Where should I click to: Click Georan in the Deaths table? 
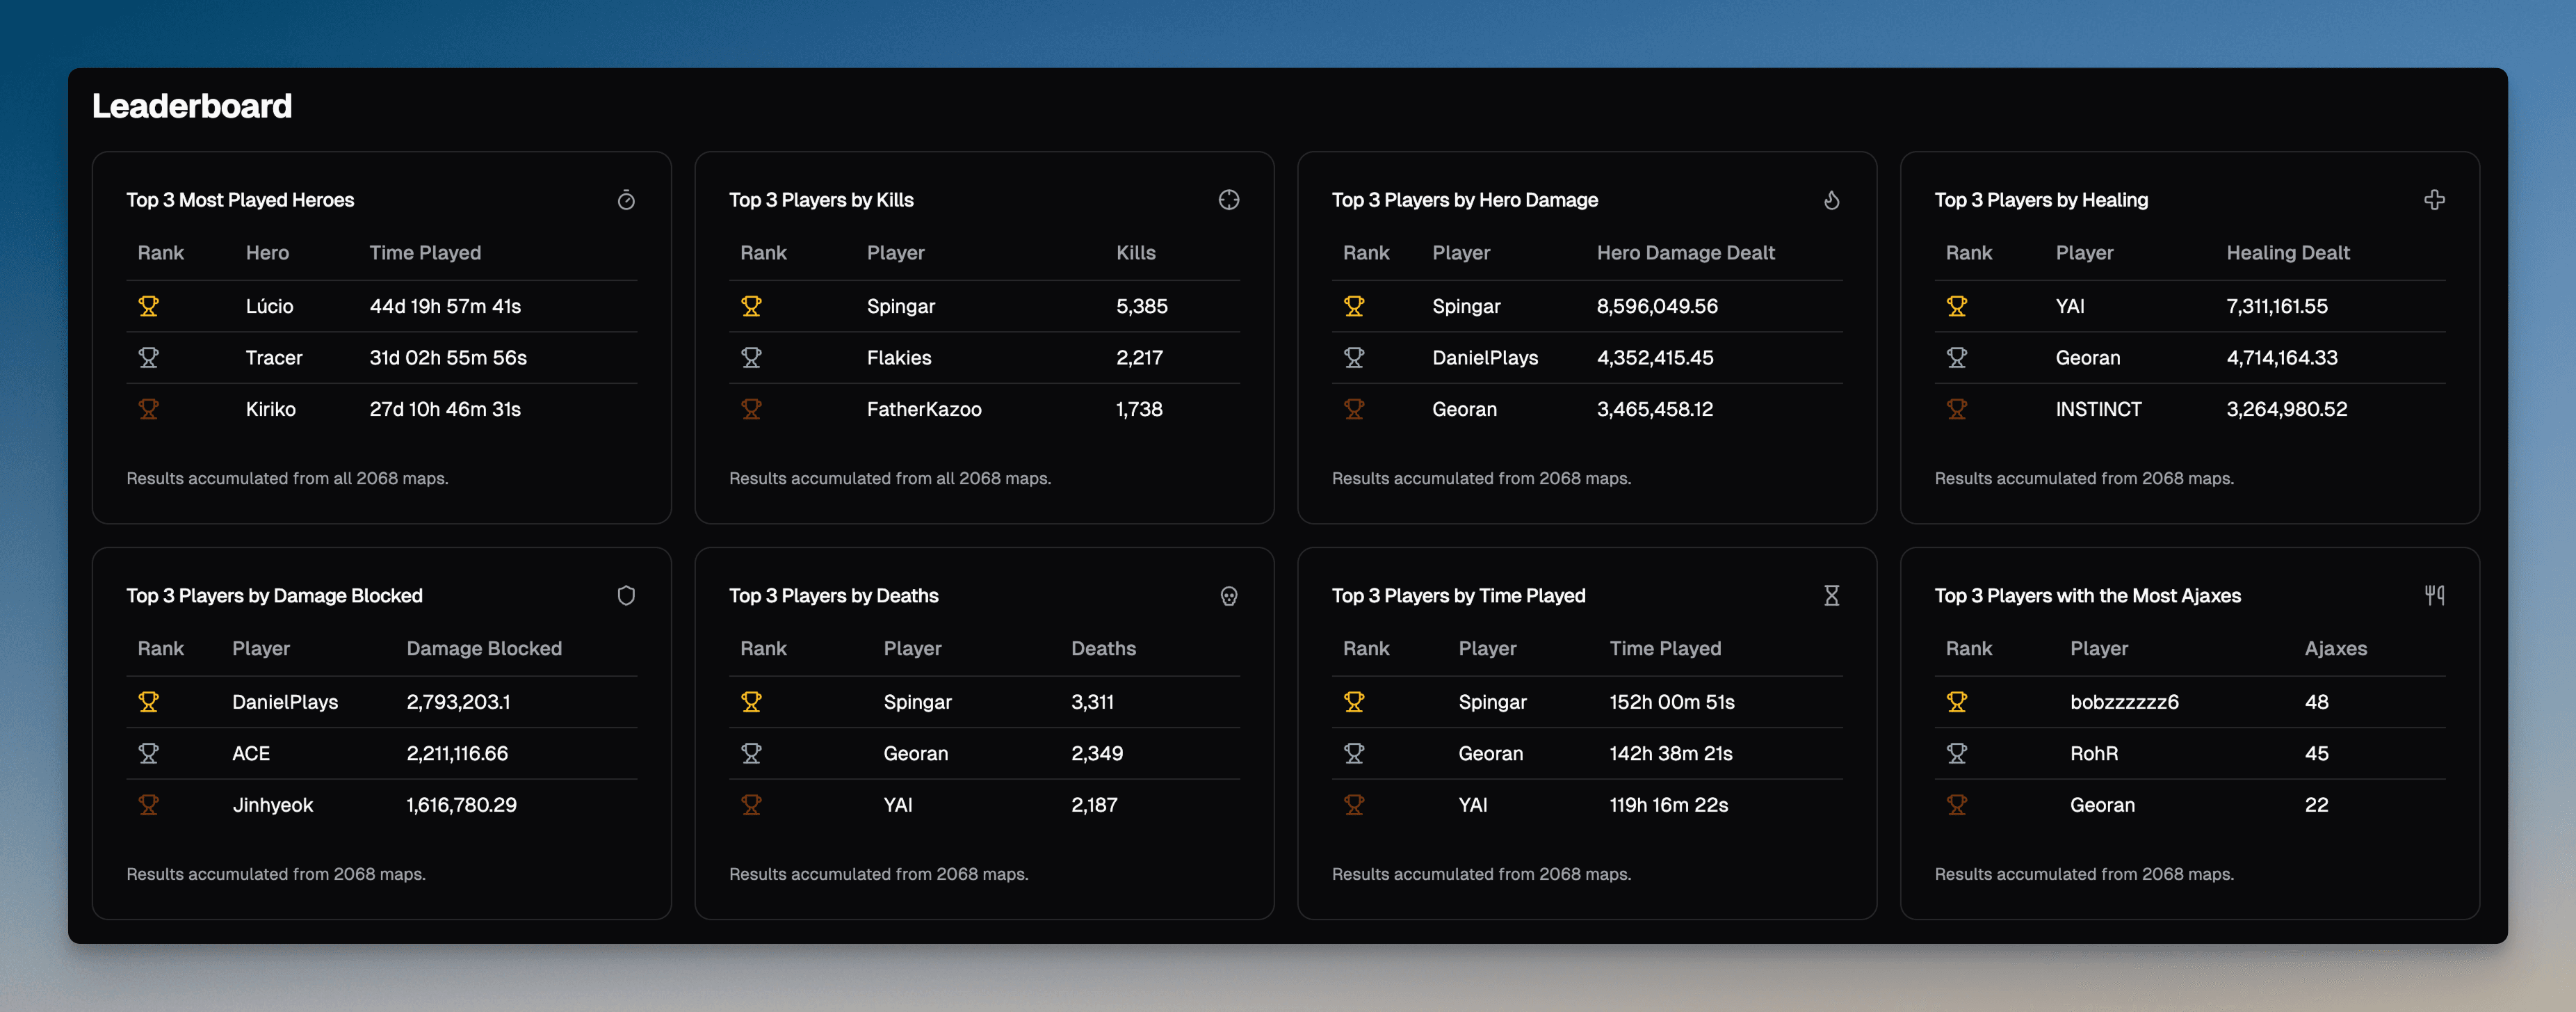pos(916,754)
